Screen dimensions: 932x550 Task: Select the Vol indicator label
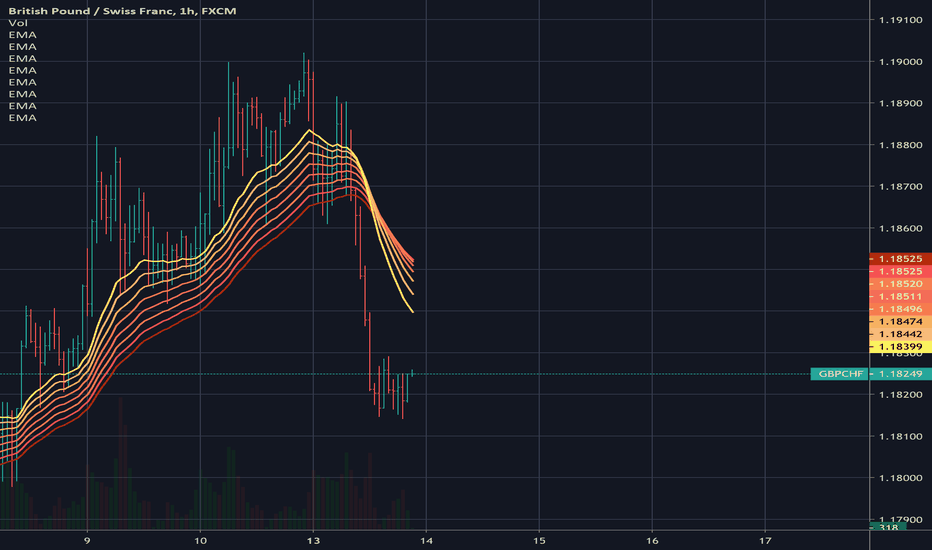pyautogui.click(x=18, y=23)
